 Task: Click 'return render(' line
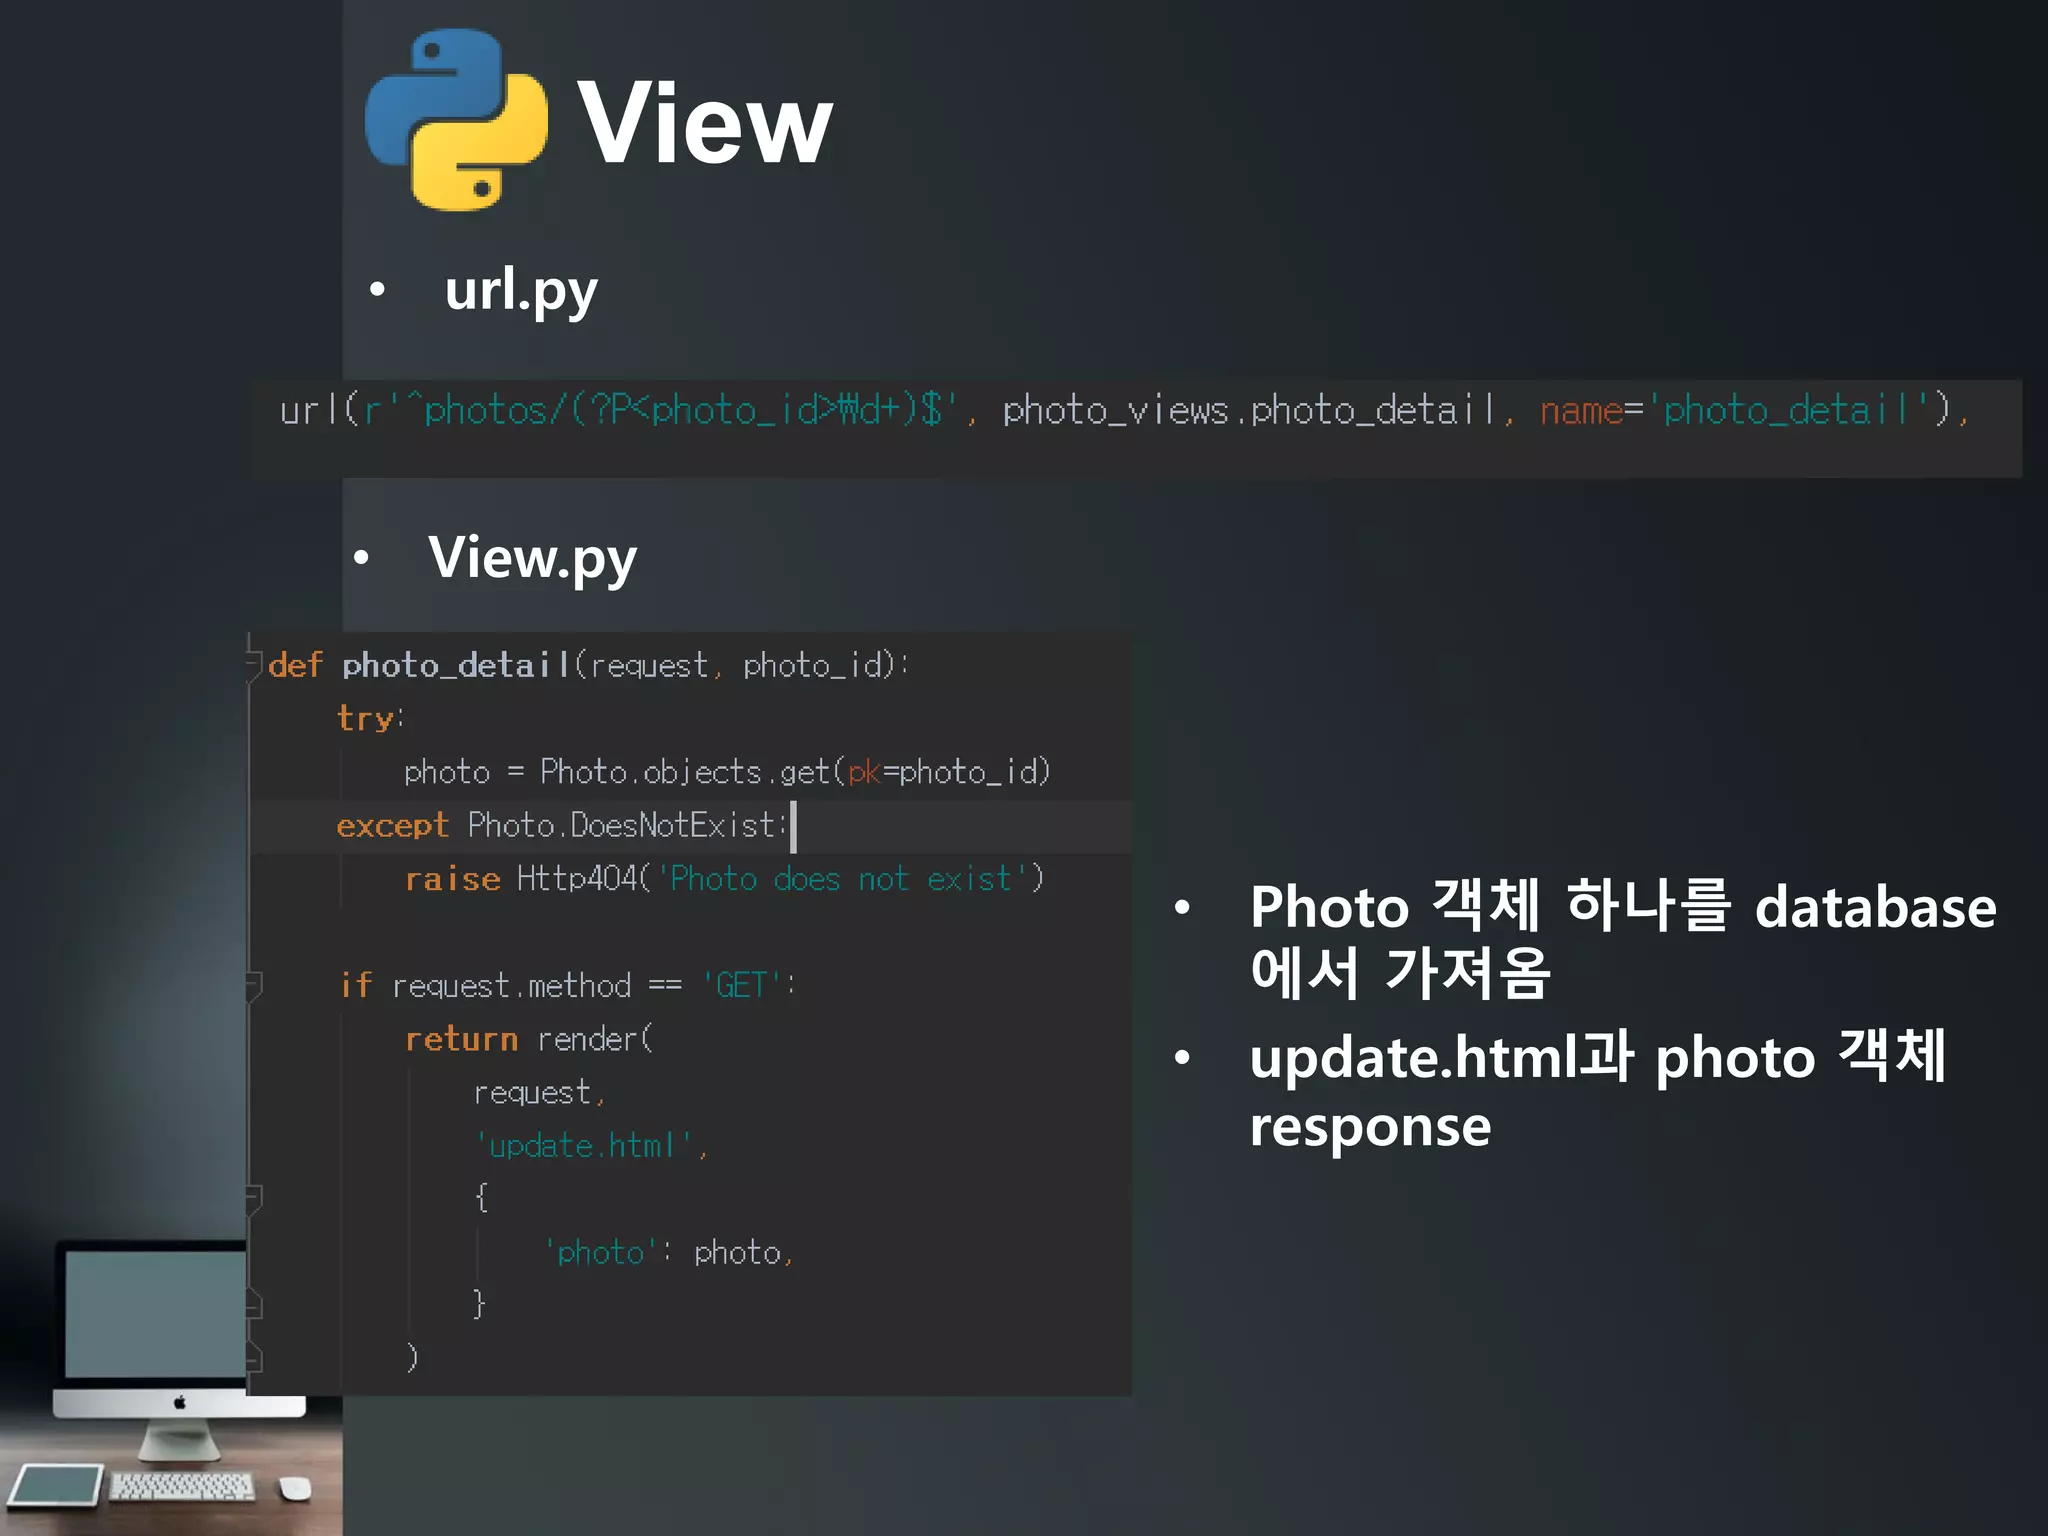point(529,1039)
